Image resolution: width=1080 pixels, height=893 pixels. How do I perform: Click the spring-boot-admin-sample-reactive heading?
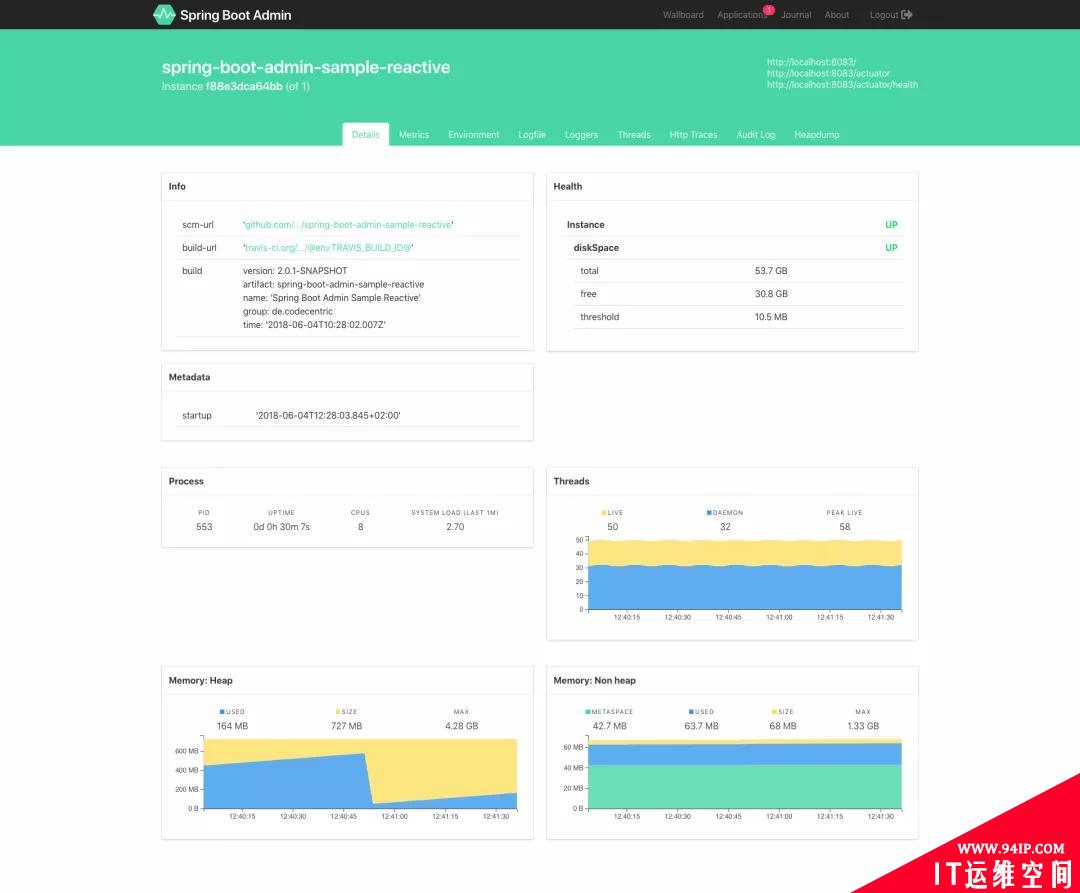[306, 67]
